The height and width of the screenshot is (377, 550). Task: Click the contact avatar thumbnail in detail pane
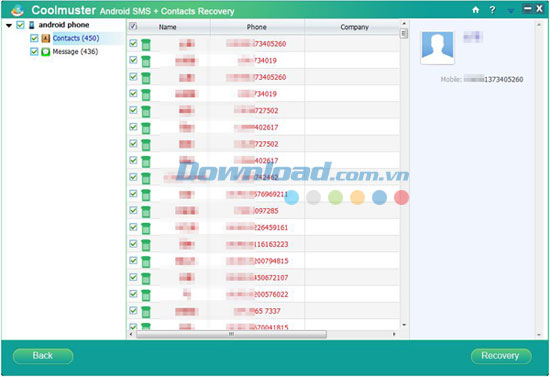(437, 48)
